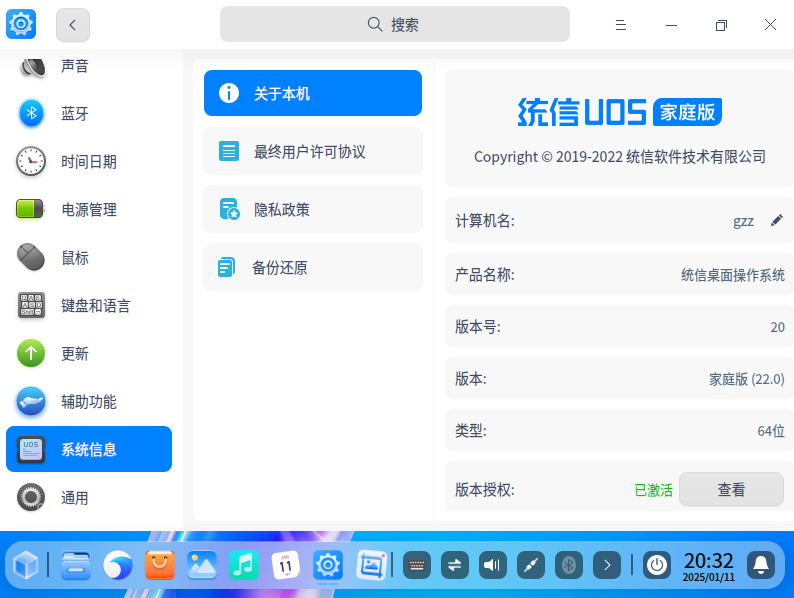
Task: Launch browser from dock
Action: pos(117,565)
